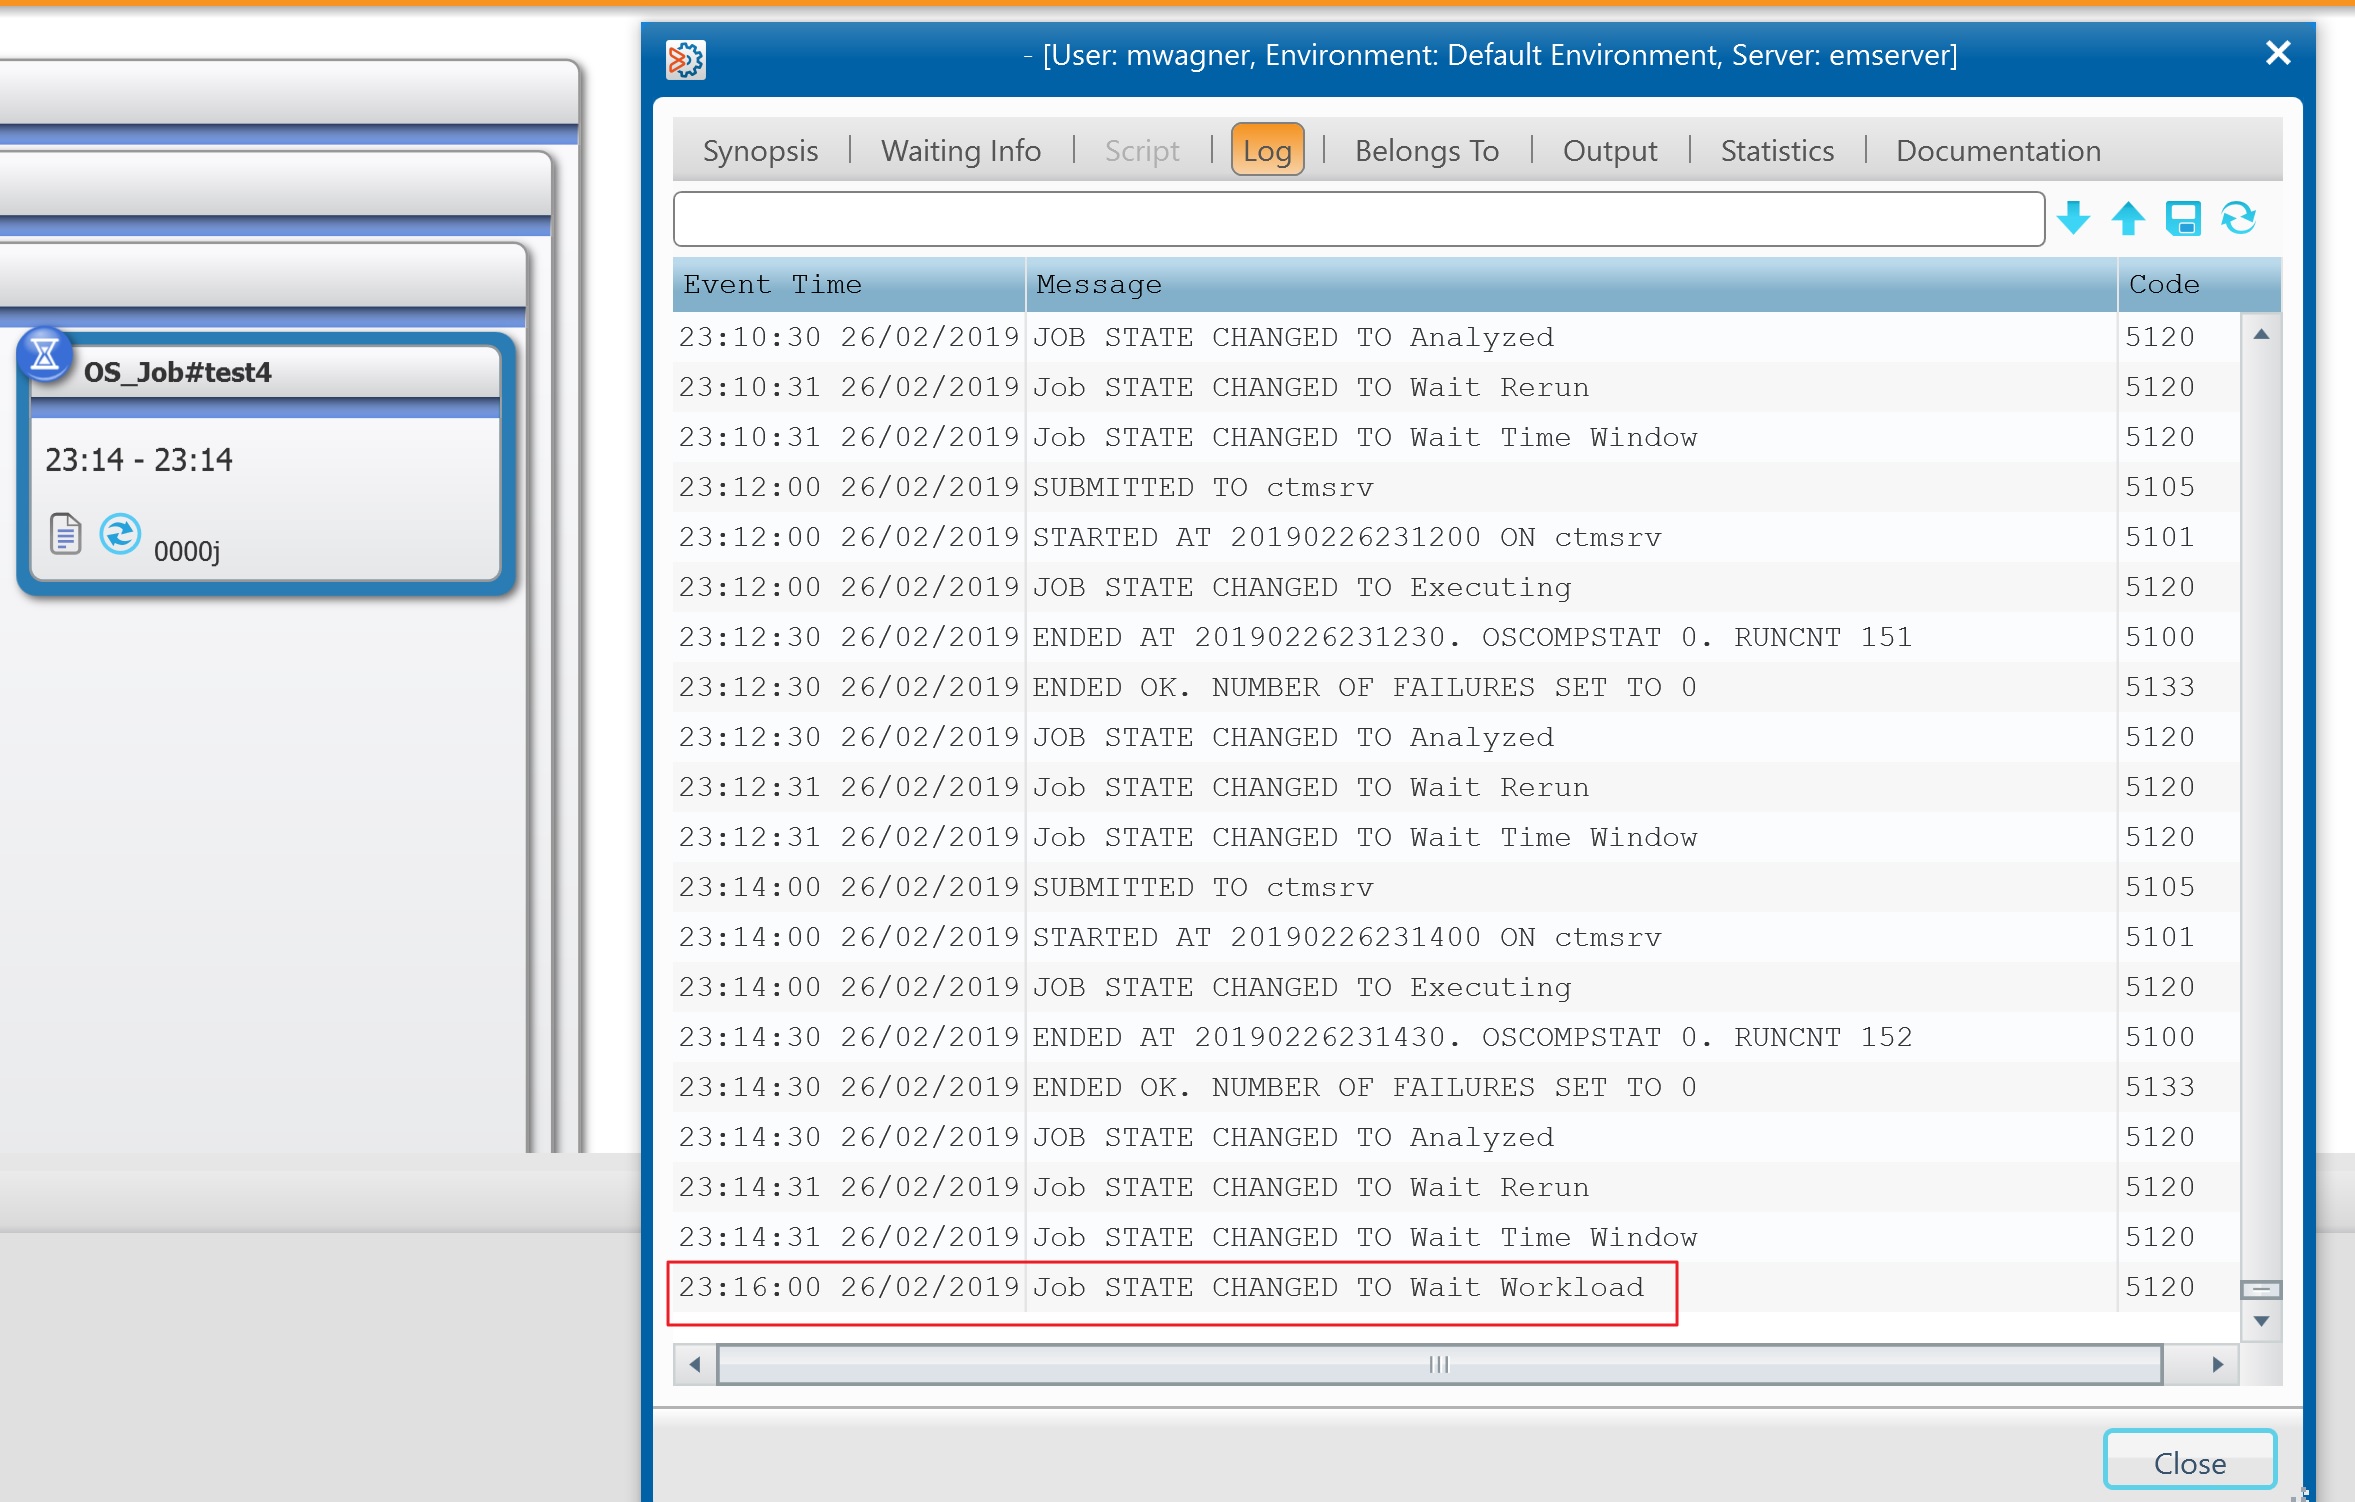
Task: Select the Script tab
Action: click(x=1142, y=150)
